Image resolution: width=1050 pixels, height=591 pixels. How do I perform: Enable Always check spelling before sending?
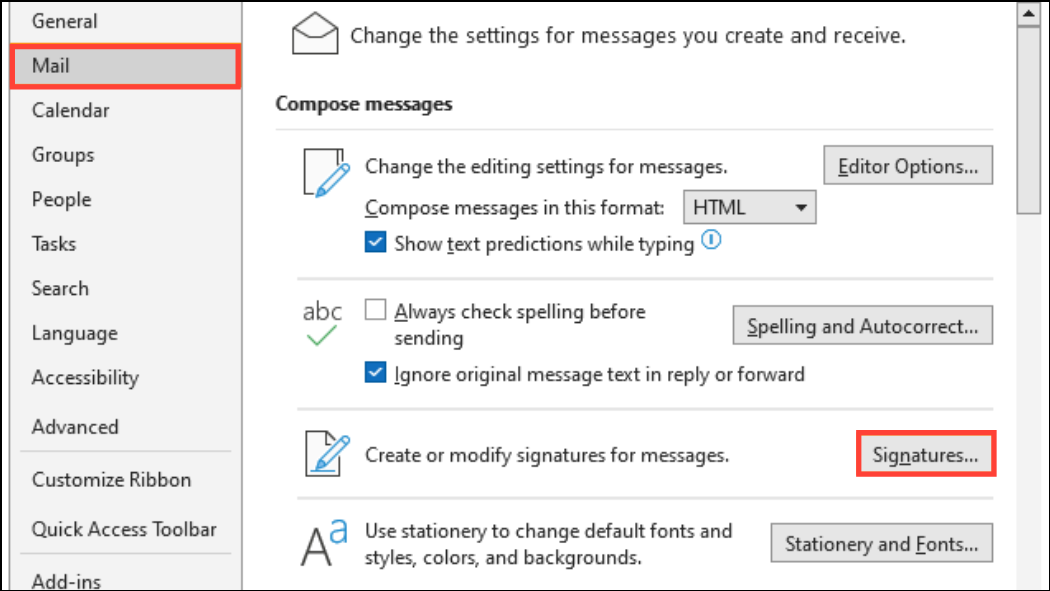tap(376, 310)
